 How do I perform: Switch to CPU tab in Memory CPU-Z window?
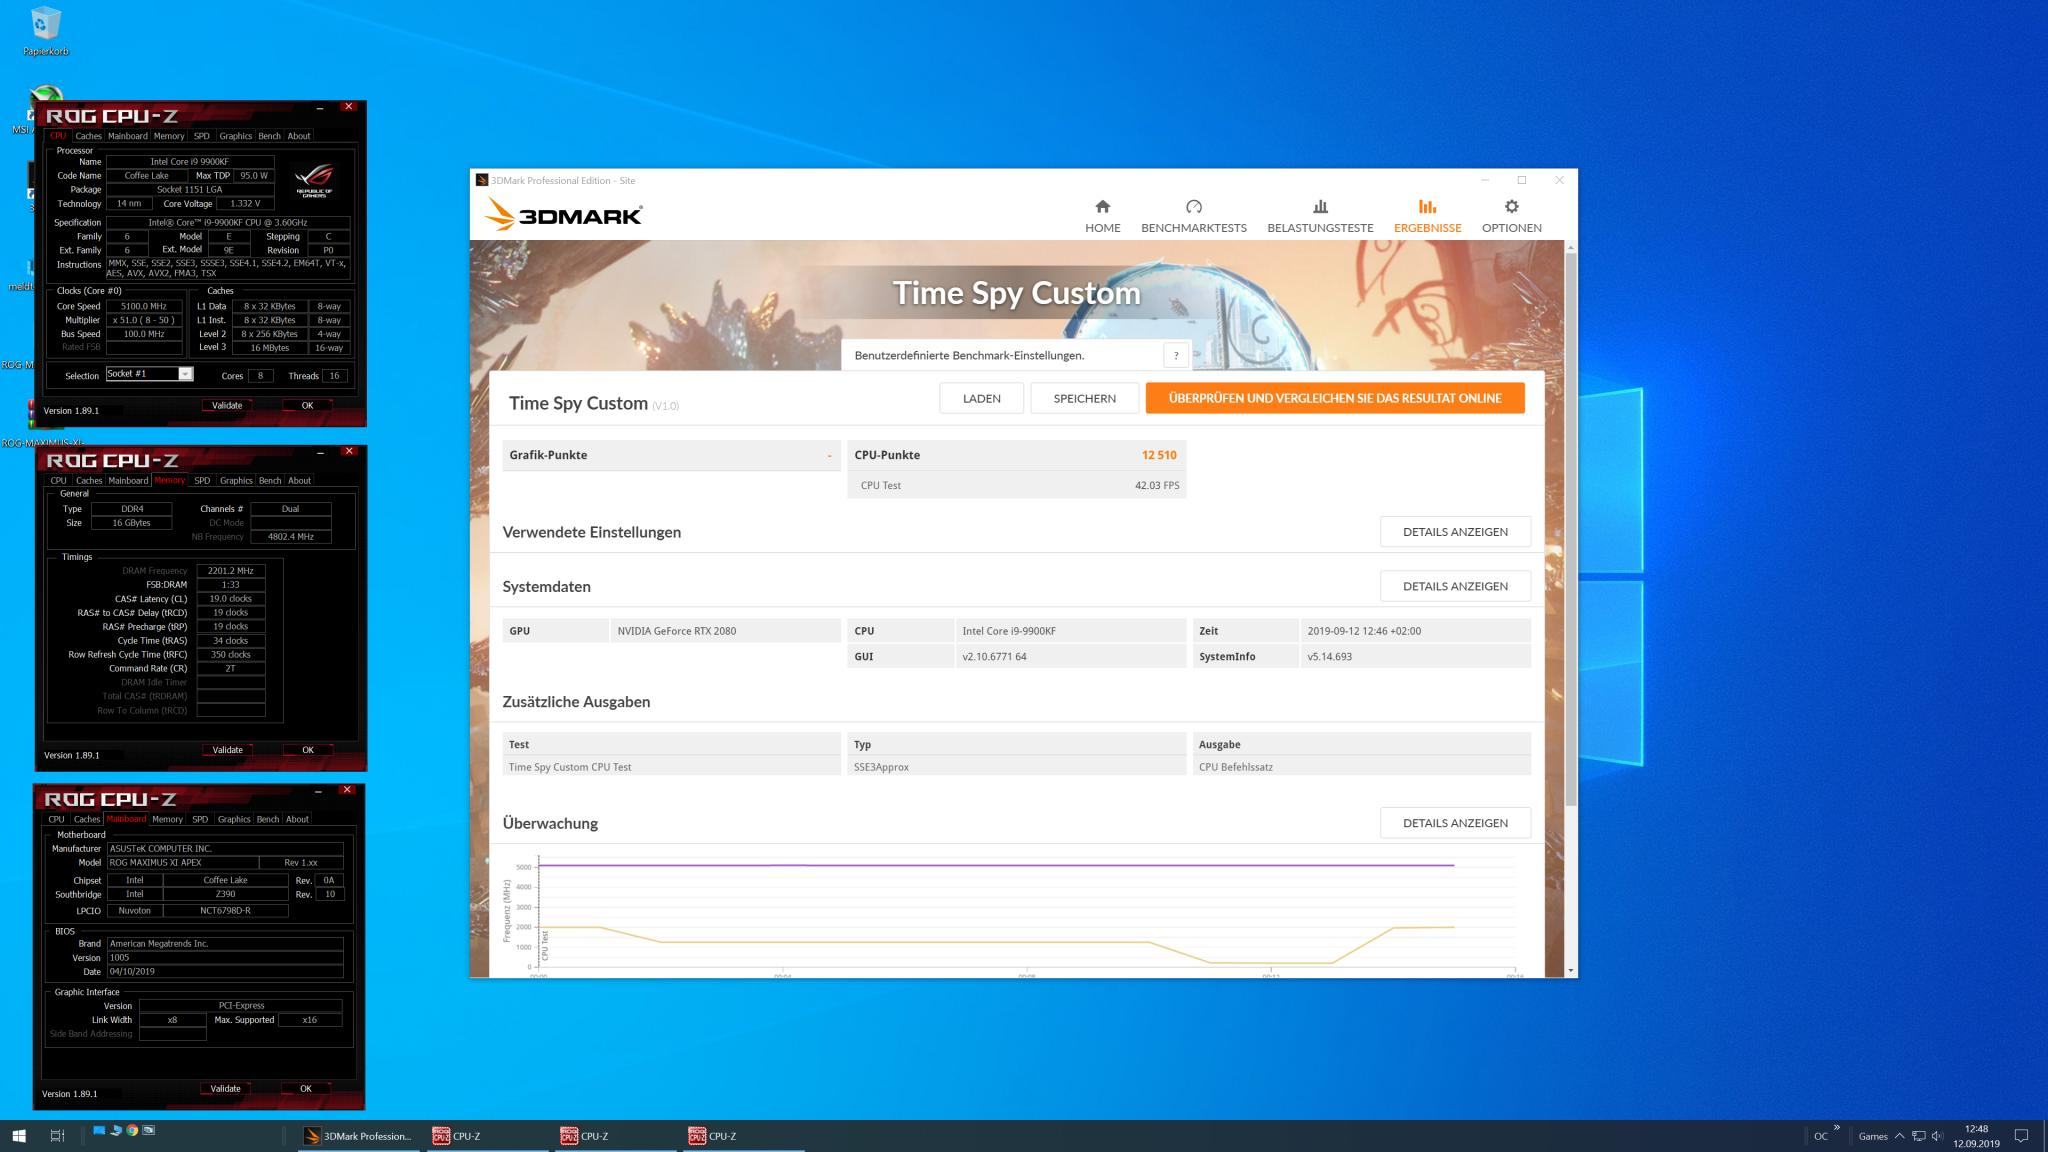point(58,480)
